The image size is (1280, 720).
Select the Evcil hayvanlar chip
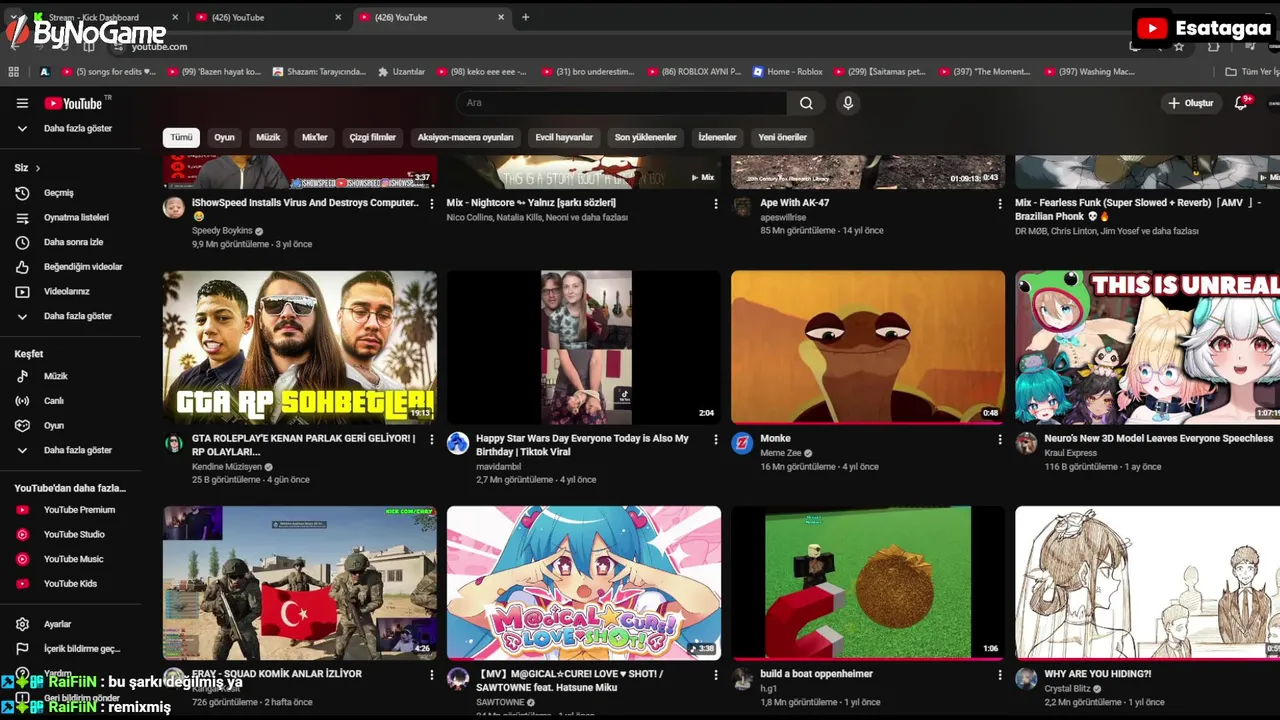pos(564,137)
